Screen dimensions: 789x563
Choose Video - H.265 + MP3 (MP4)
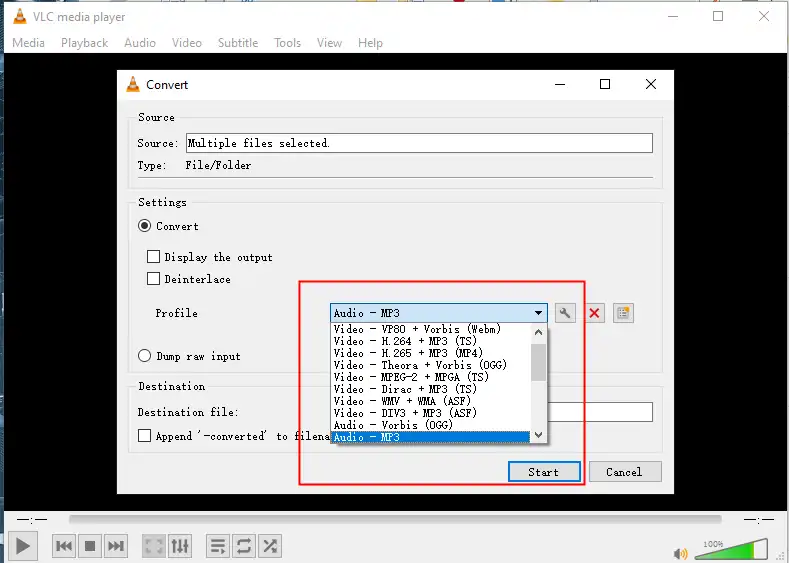[430, 353]
